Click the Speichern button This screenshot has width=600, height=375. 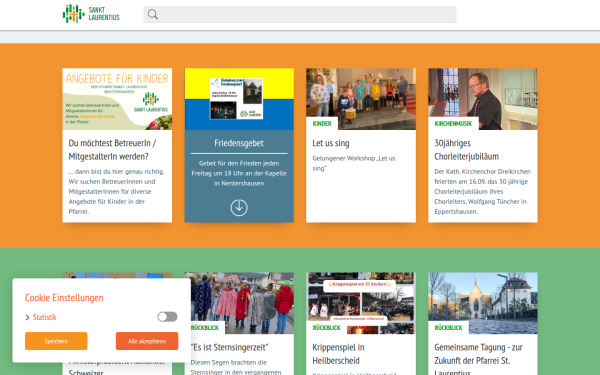click(56, 341)
